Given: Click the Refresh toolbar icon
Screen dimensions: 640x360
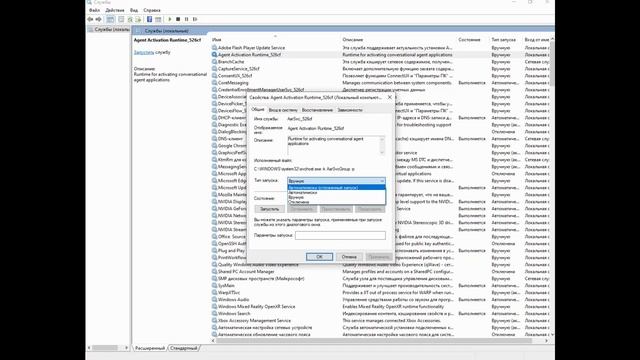Looking at the screenshot, I should [x=130, y=19].
